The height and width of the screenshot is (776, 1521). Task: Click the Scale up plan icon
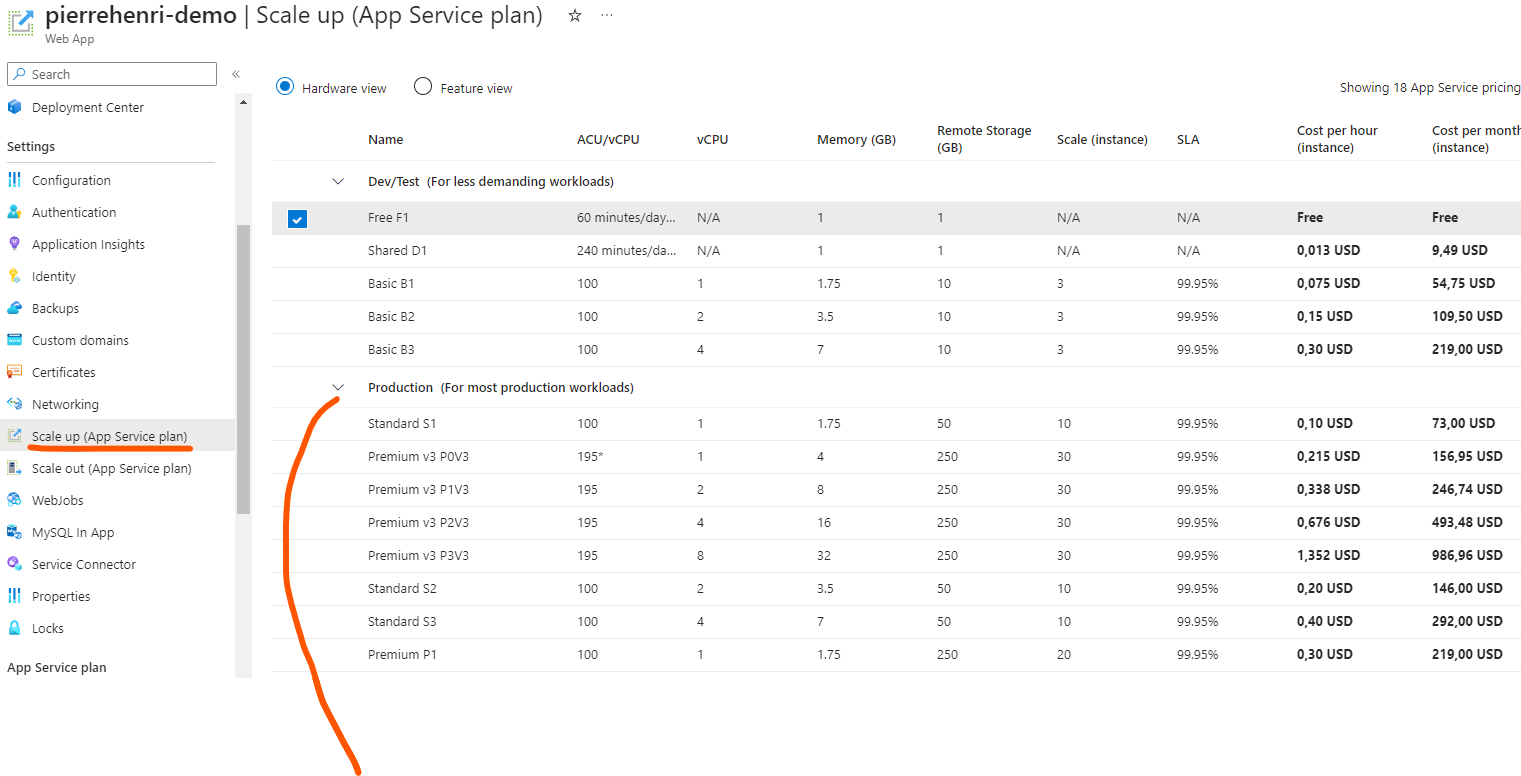tap(14, 436)
